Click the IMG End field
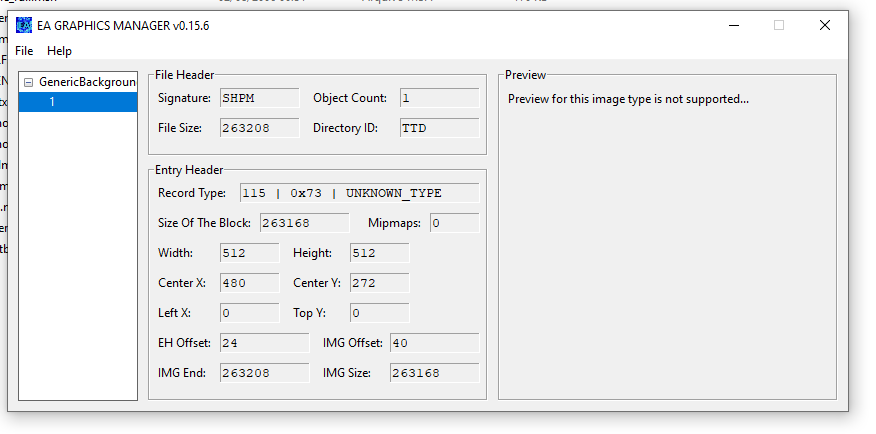 click(x=265, y=373)
